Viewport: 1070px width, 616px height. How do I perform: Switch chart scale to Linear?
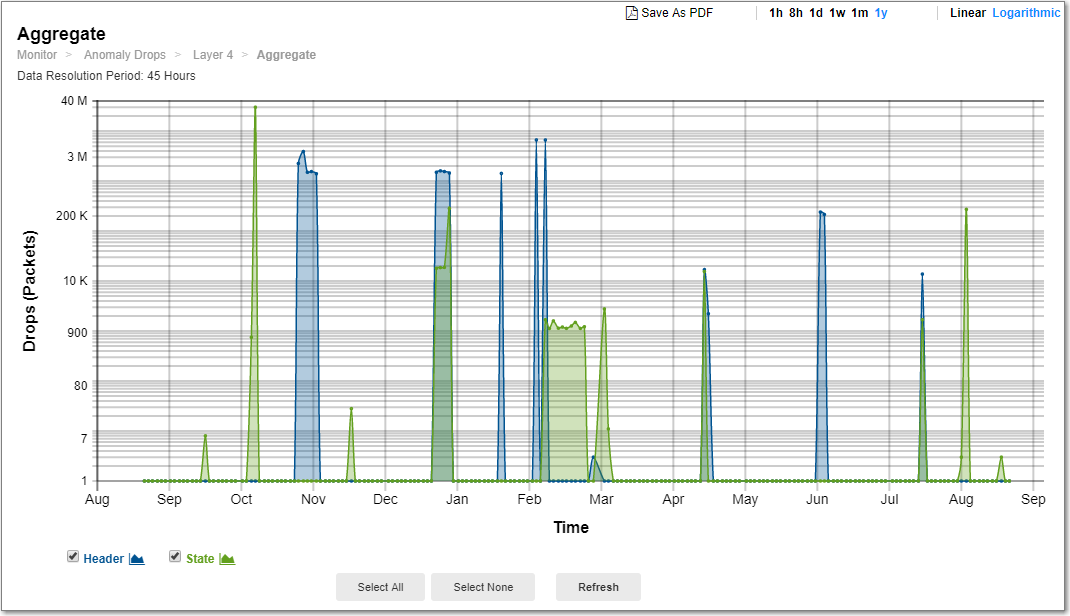point(968,13)
